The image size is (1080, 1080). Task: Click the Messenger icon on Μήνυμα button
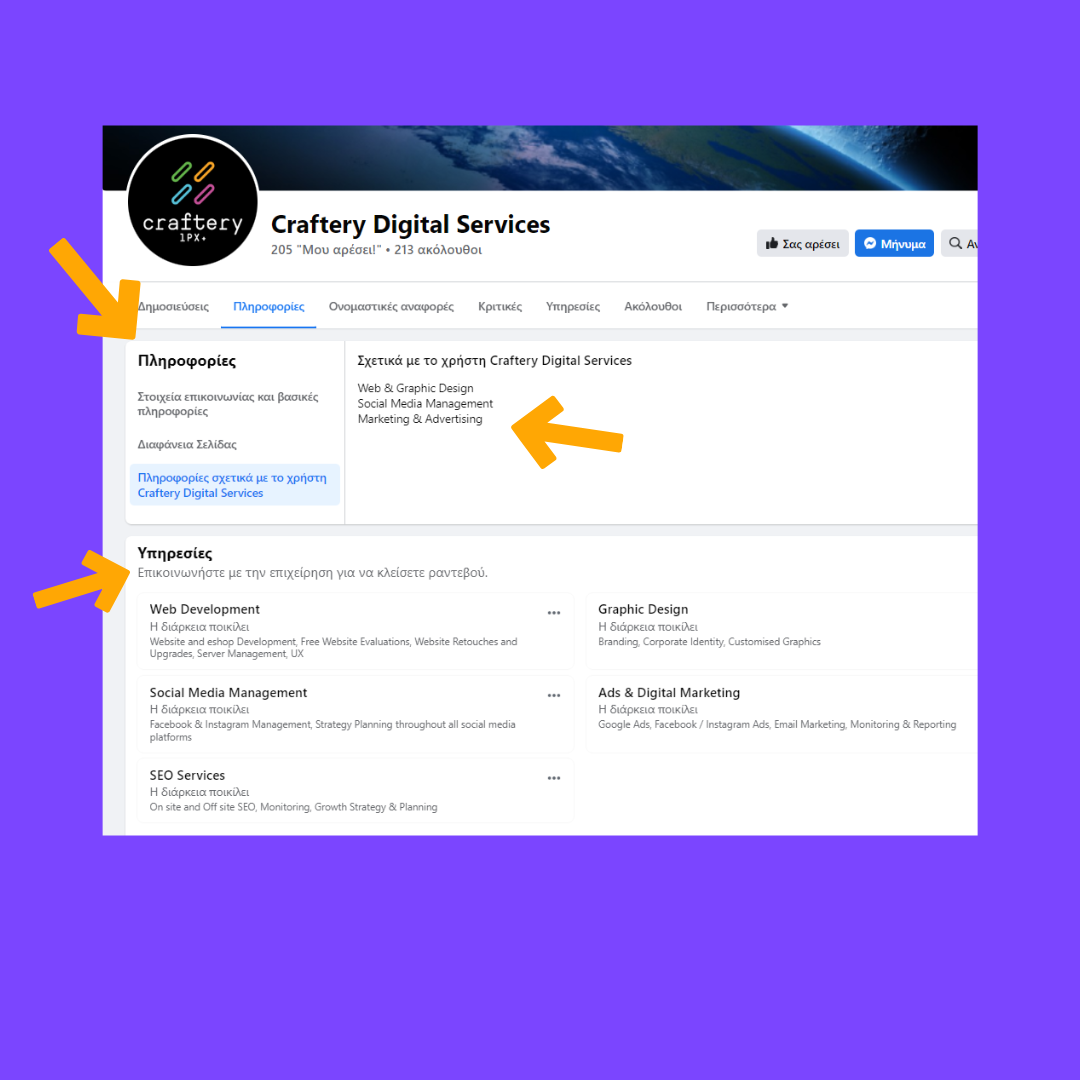870,243
